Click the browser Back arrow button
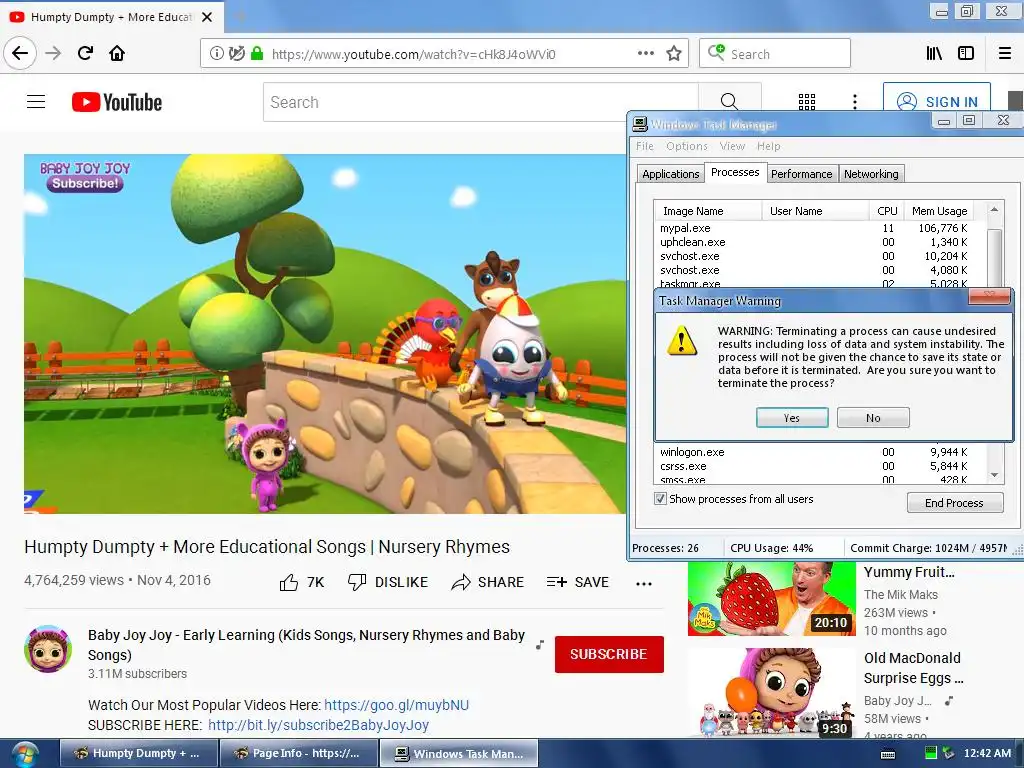Viewport: 1024px width, 768px height. coord(20,53)
